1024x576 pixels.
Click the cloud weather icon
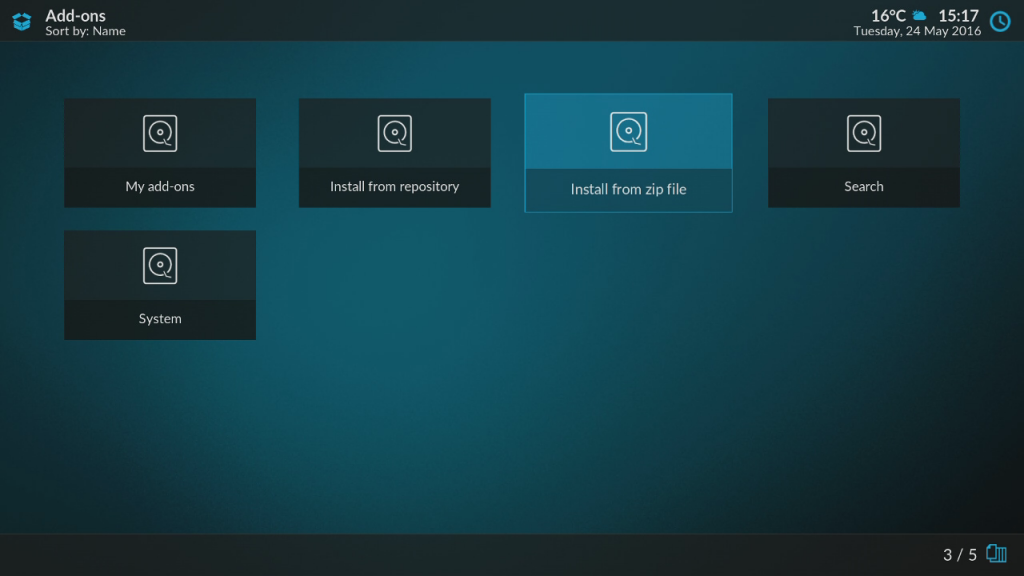click(920, 15)
